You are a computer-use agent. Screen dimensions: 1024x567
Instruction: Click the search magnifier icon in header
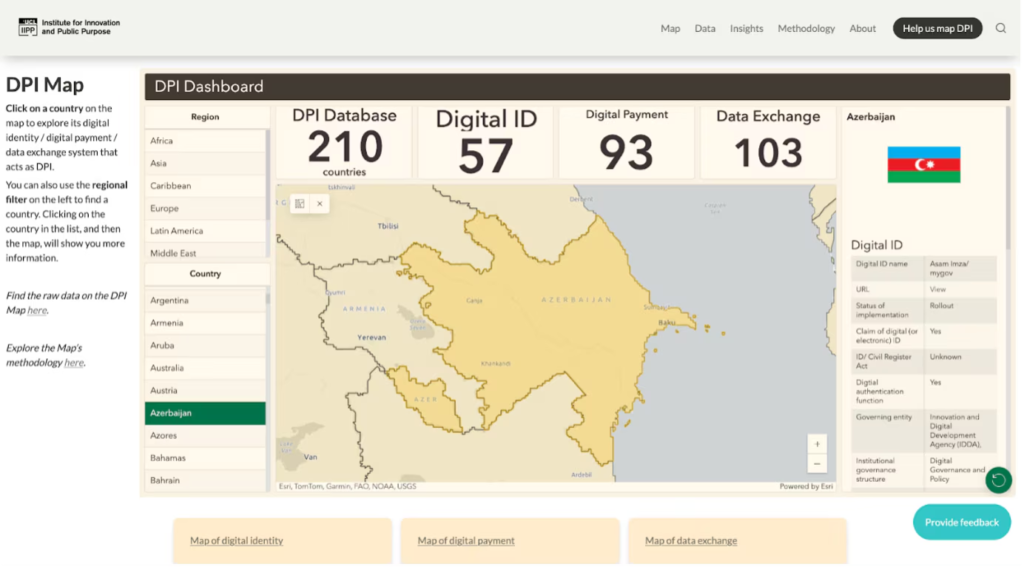click(x=1001, y=28)
